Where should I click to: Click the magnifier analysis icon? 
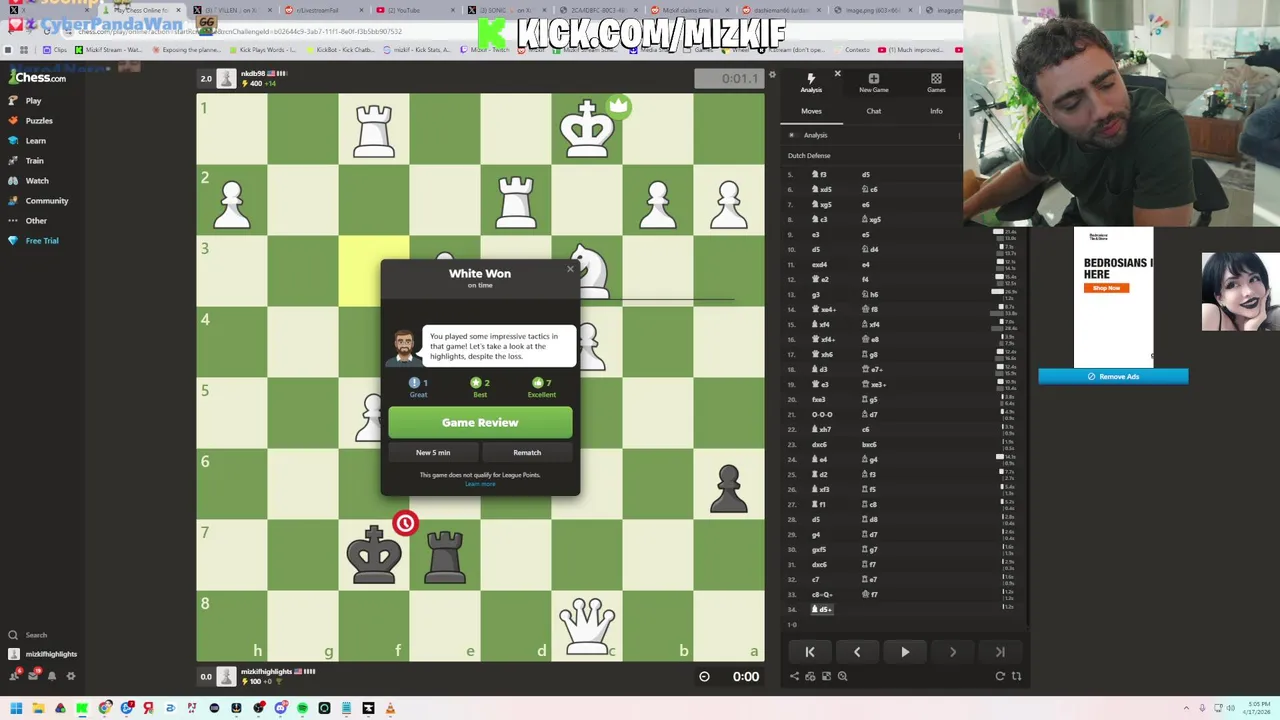tap(842, 676)
